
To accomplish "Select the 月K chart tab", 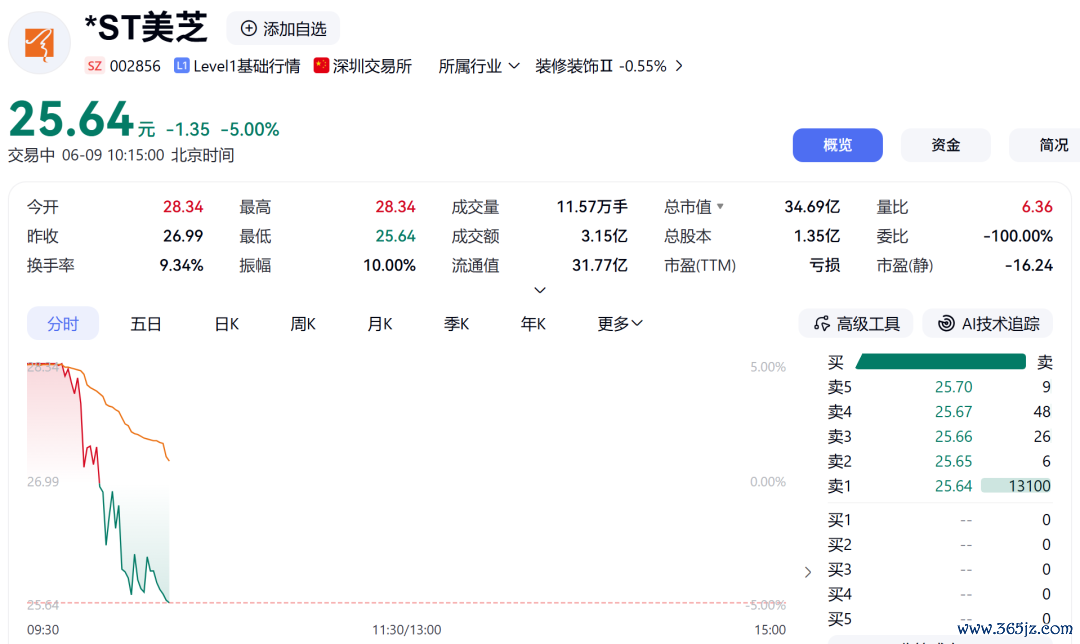I will 380,324.
